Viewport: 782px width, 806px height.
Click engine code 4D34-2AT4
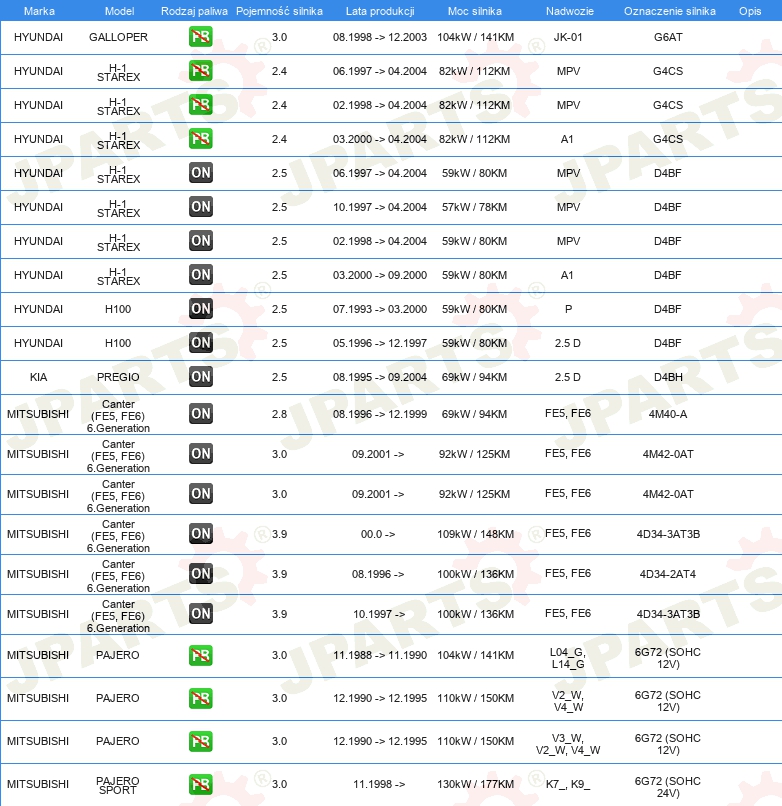(x=668, y=574)
